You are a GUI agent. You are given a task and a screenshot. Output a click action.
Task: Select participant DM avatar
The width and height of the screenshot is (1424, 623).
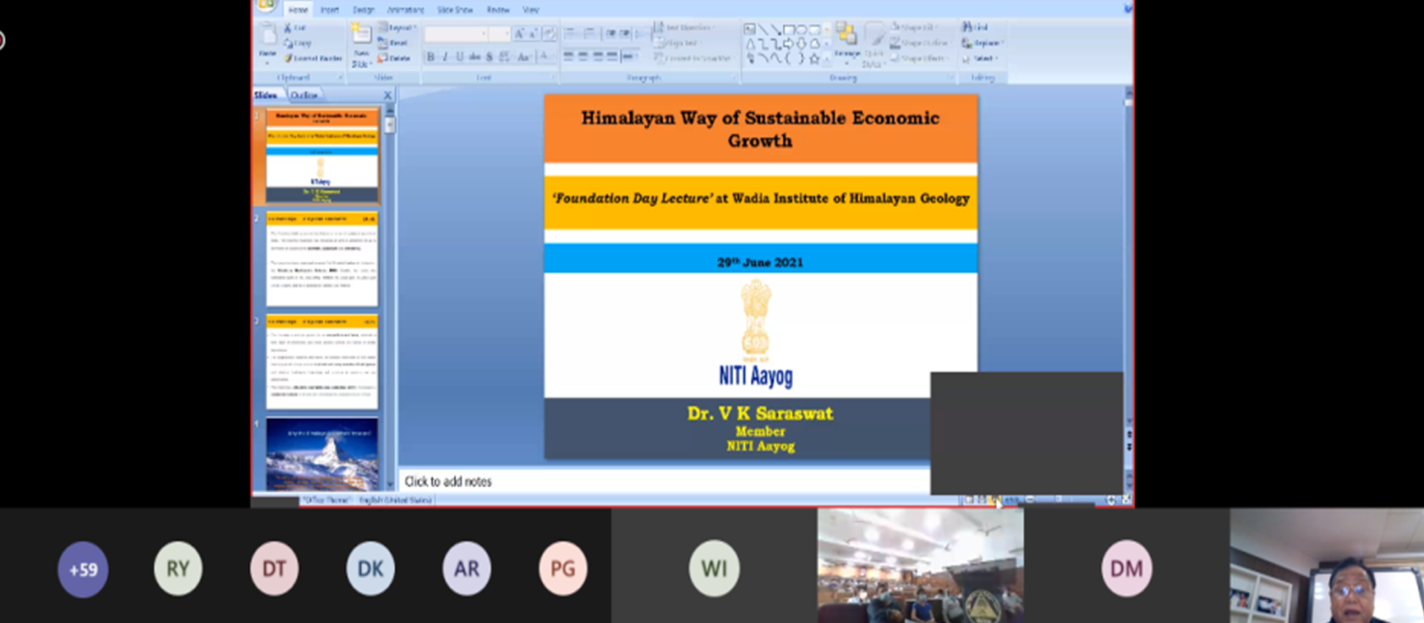pos(1127,569)
